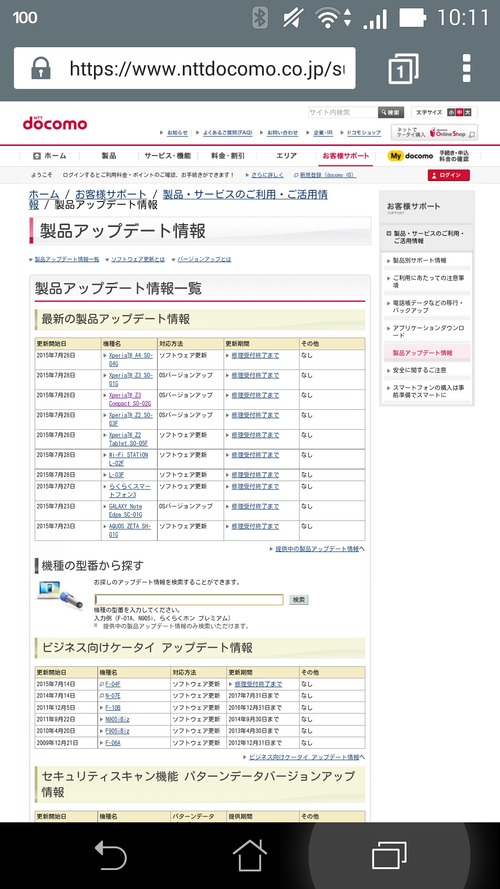Jump to バージョンアップとは anchor link

204,259
